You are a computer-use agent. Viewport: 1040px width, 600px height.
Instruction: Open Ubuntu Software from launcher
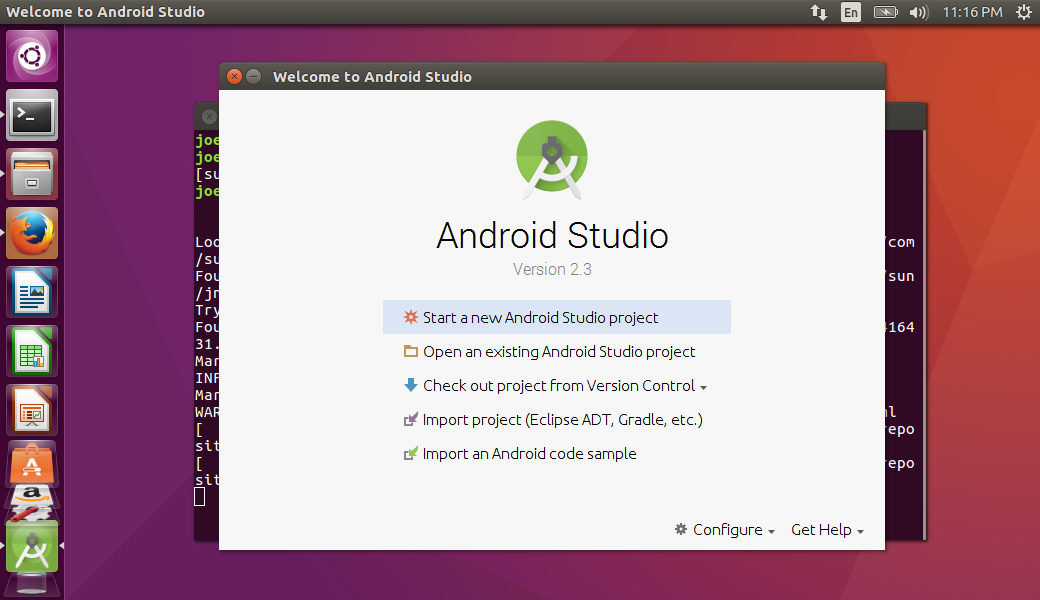pos(32,463)
